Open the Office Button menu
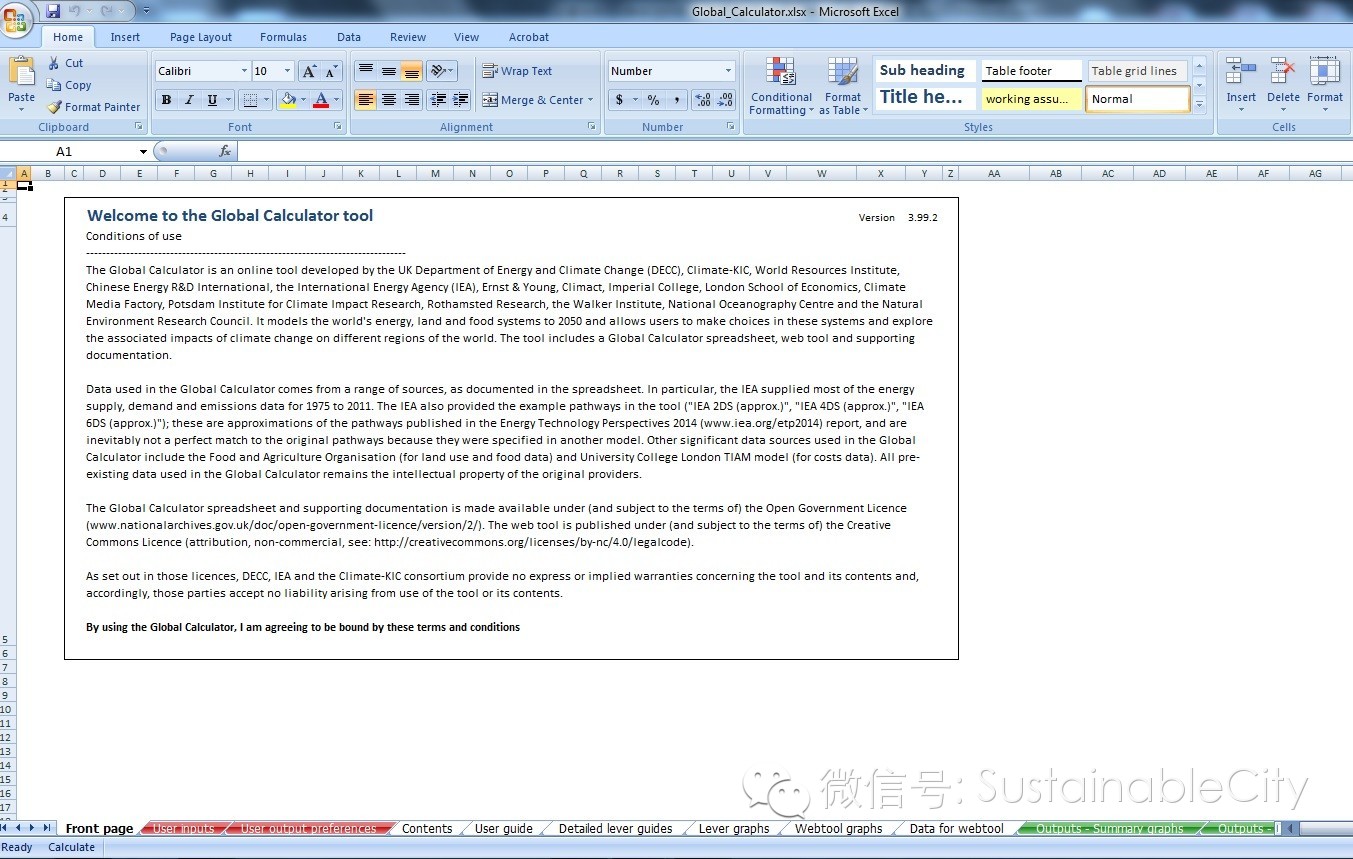Screen dimensions: 1353x859 coord(17,19)
